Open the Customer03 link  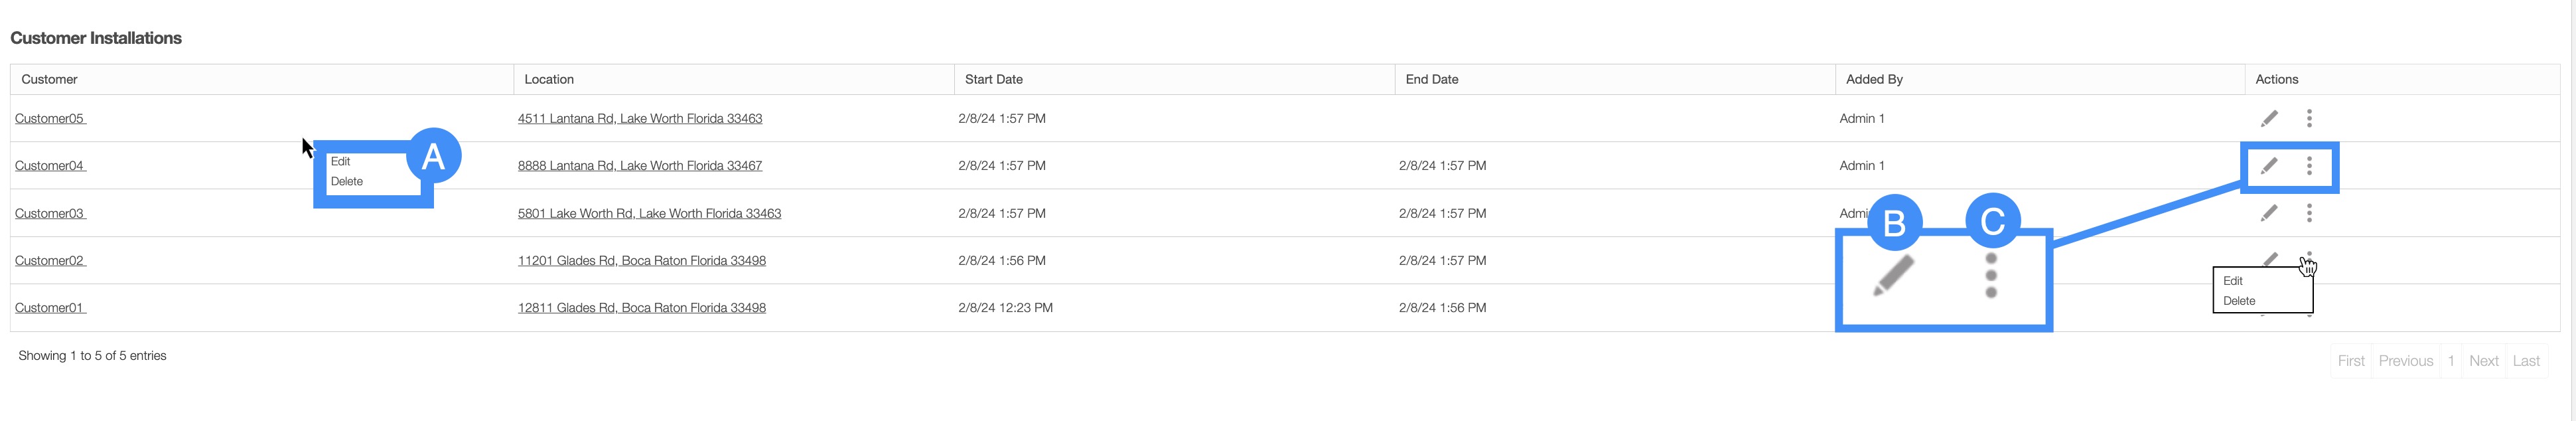click(50, 213)
